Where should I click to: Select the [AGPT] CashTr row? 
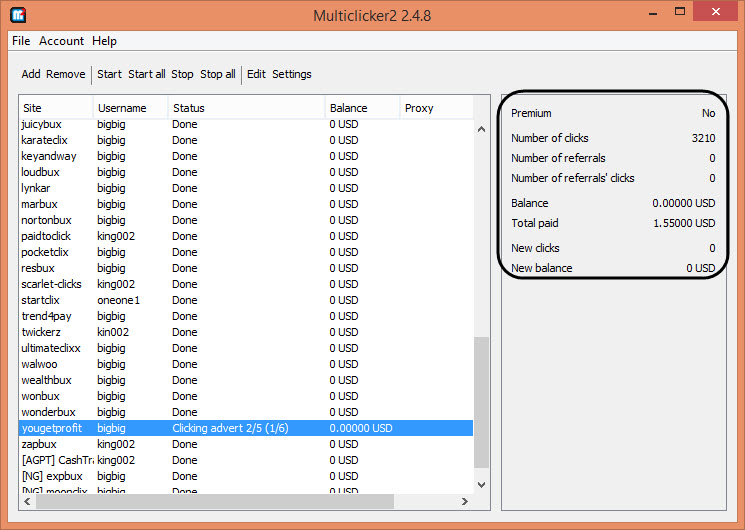point(246,460)
